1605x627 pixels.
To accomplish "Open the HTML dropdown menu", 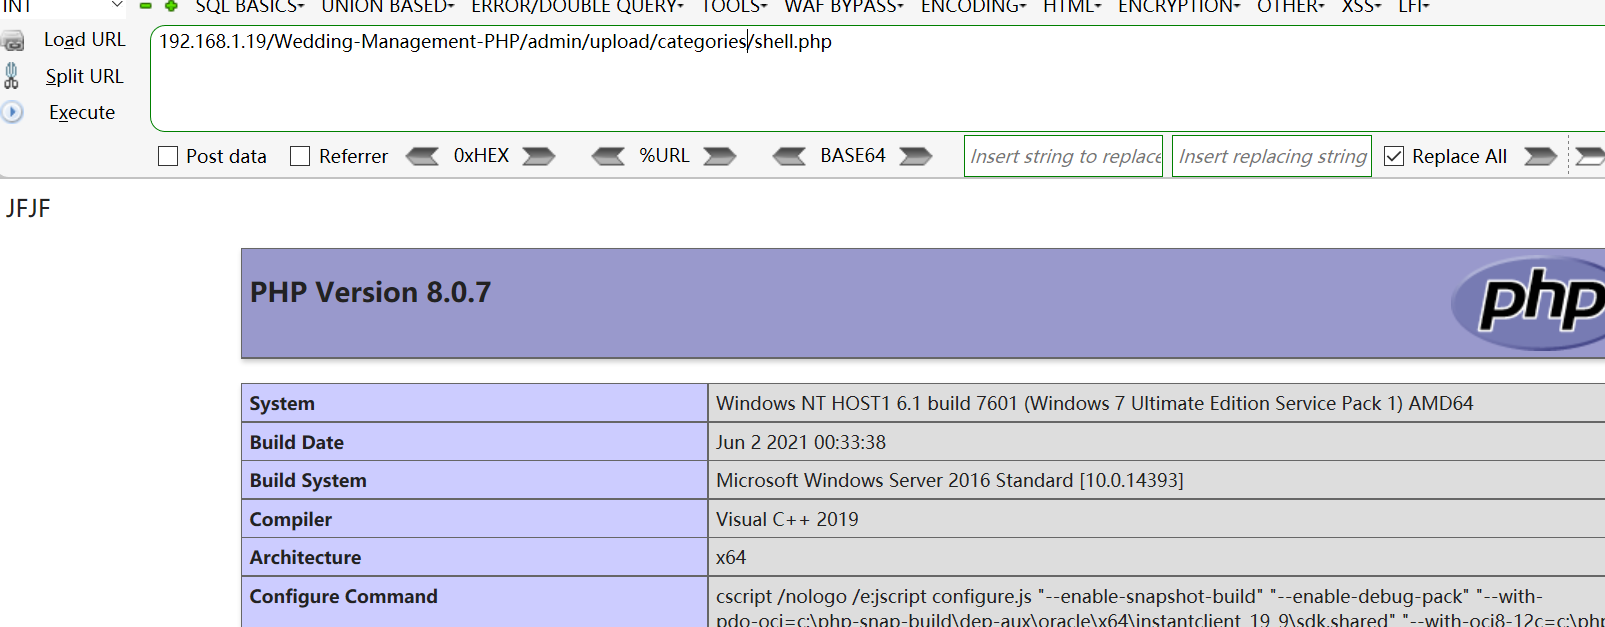I will (1072, 7).
